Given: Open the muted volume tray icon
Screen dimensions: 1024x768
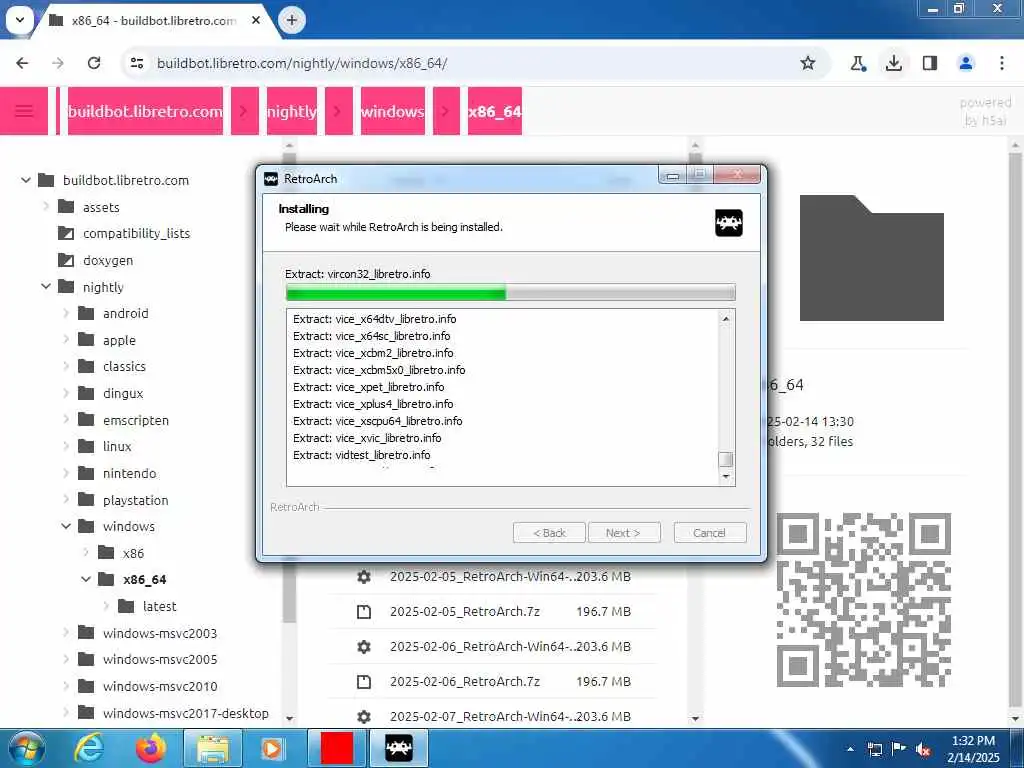Looking at the screenshot, I should coord(923,749).
